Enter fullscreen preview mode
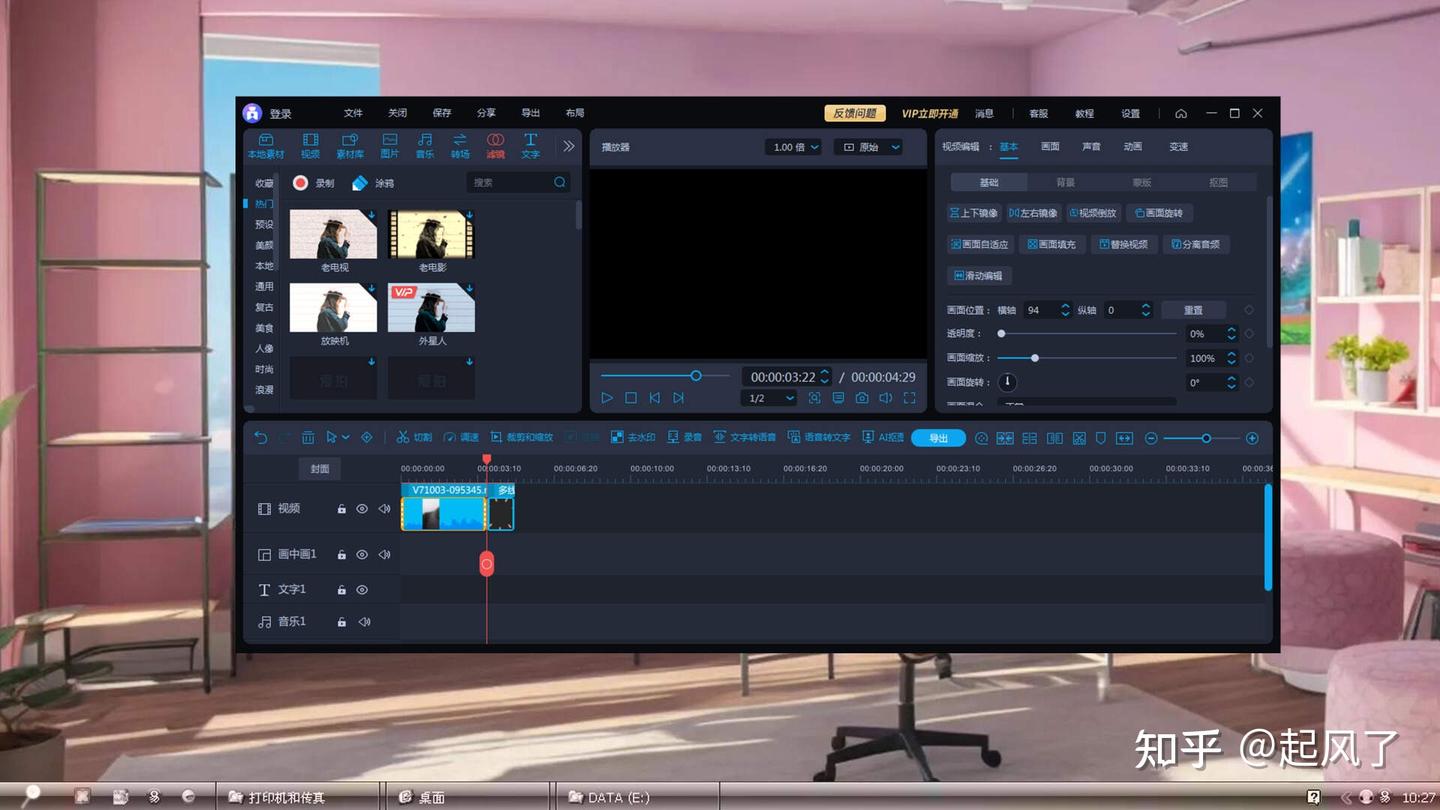Viewport: 1440px width, 810px height. click(x=910, y=398)
